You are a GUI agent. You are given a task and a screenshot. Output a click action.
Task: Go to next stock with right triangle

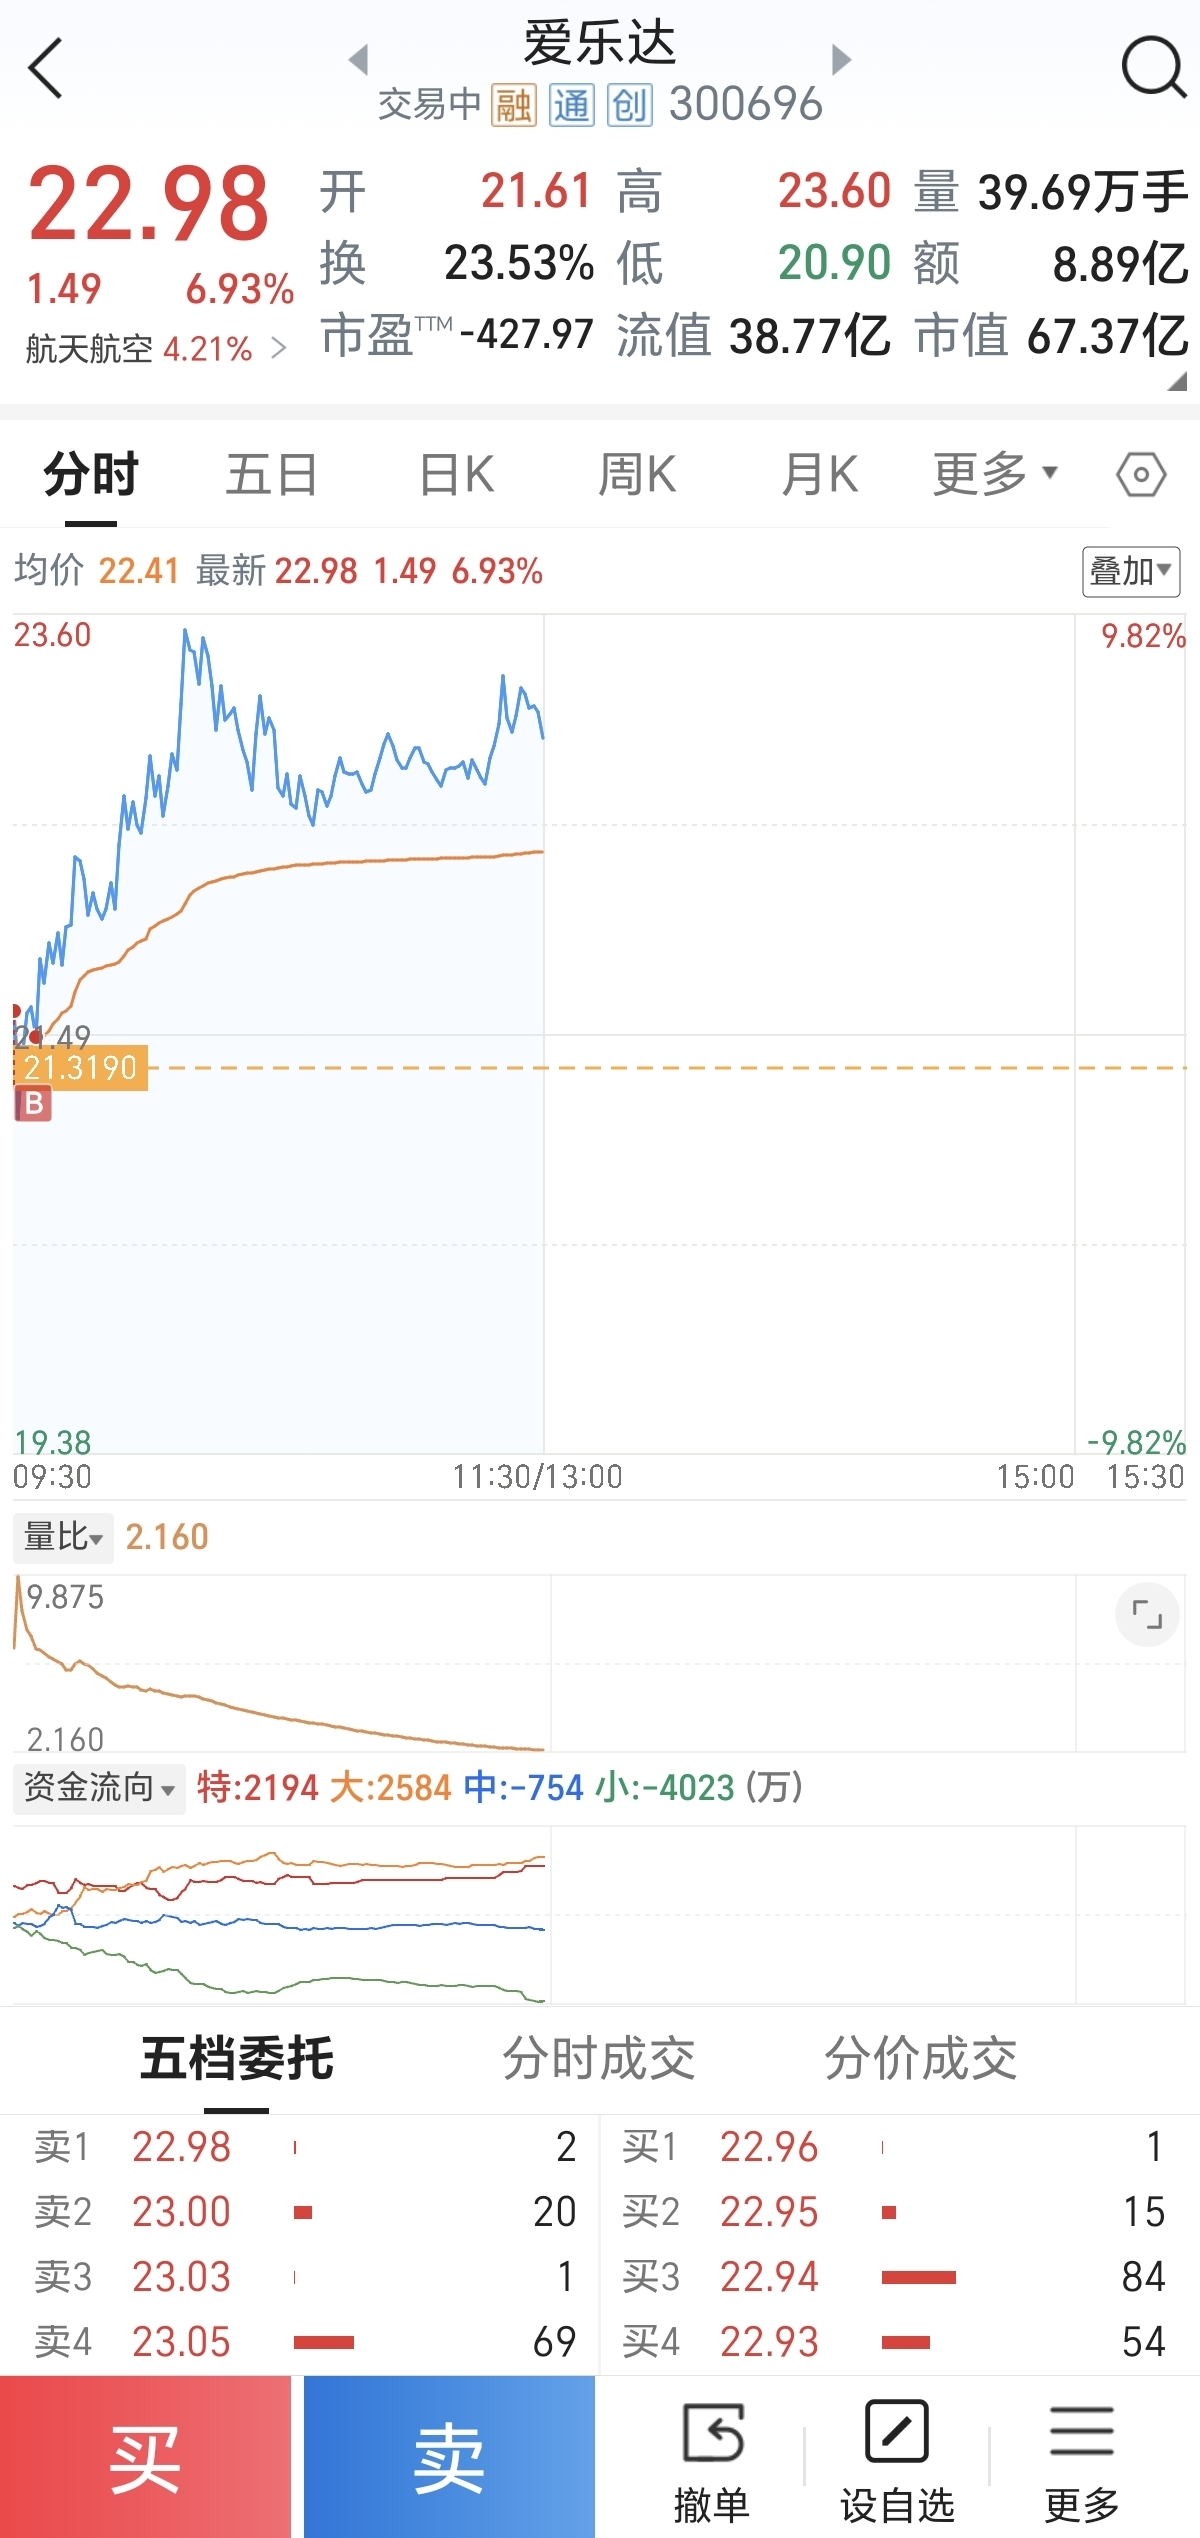coord(841,59)
